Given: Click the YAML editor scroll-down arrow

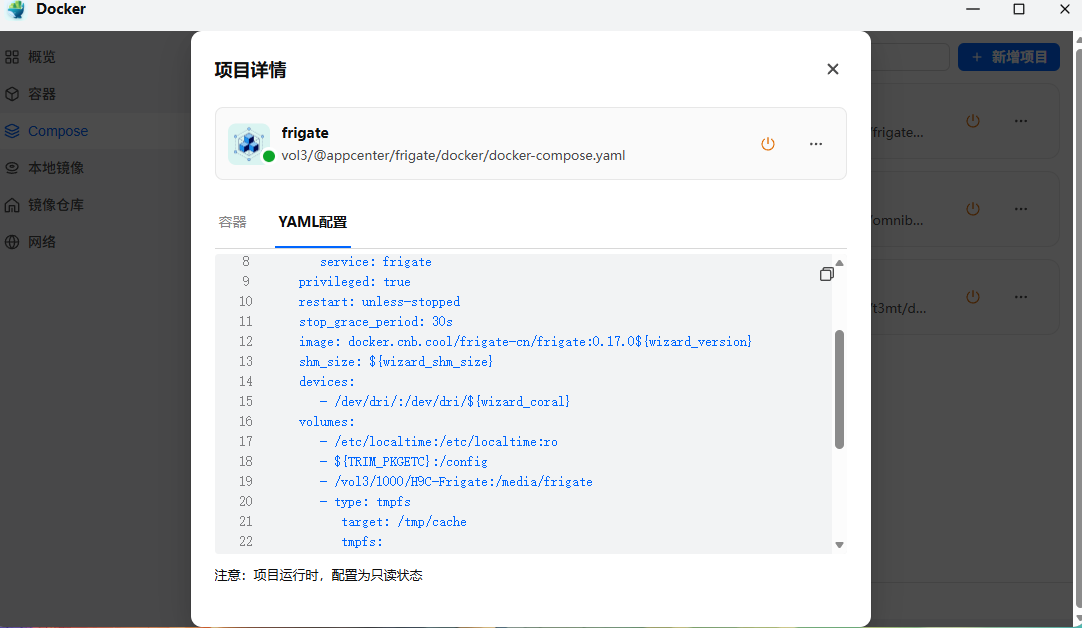Looking at the screenshot, I should point(840,545).
